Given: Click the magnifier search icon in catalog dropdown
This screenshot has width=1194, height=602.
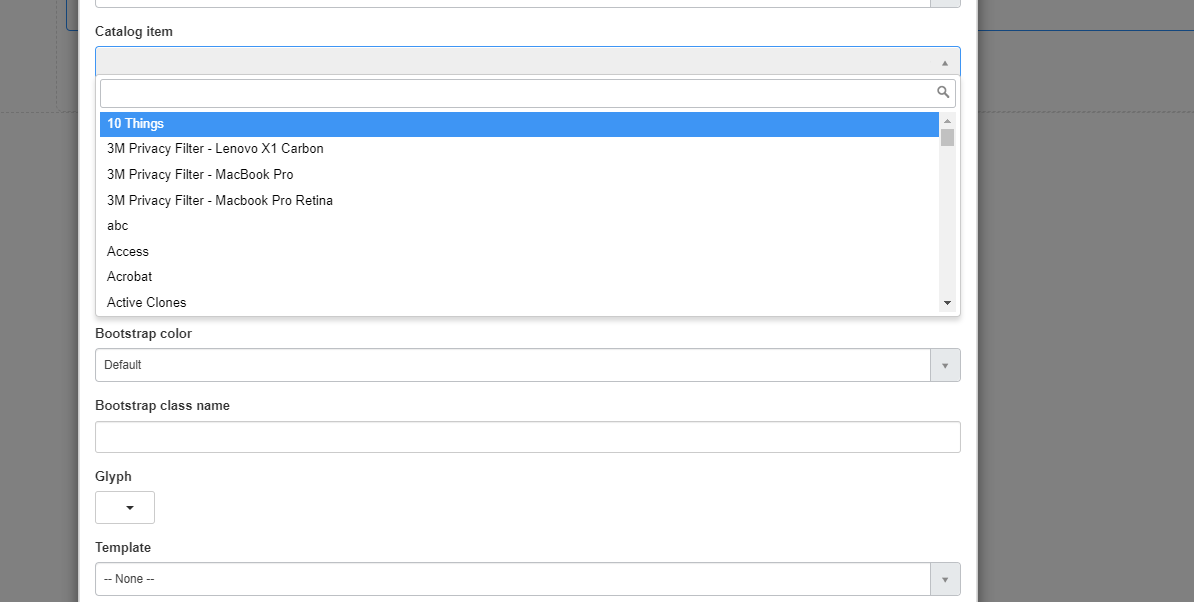Looking at the screenshot, I should (943, 91).
